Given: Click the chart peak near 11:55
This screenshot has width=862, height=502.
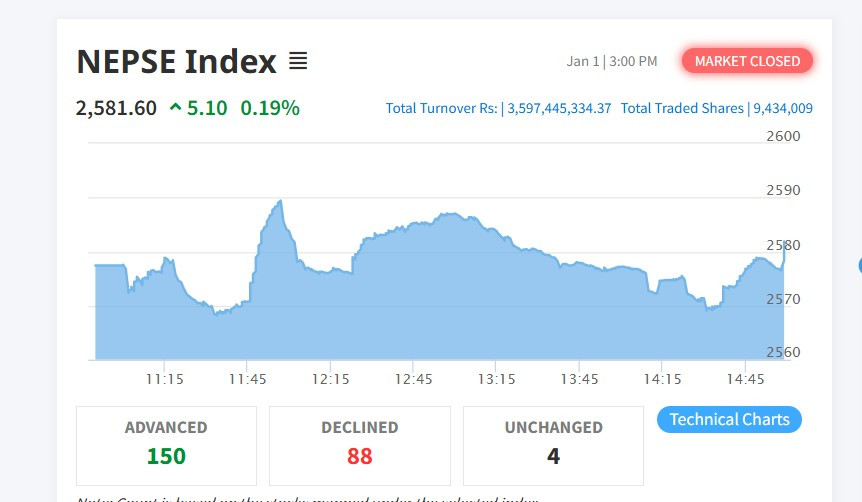Looking at the screenshot, I should (x=280, y=202).
